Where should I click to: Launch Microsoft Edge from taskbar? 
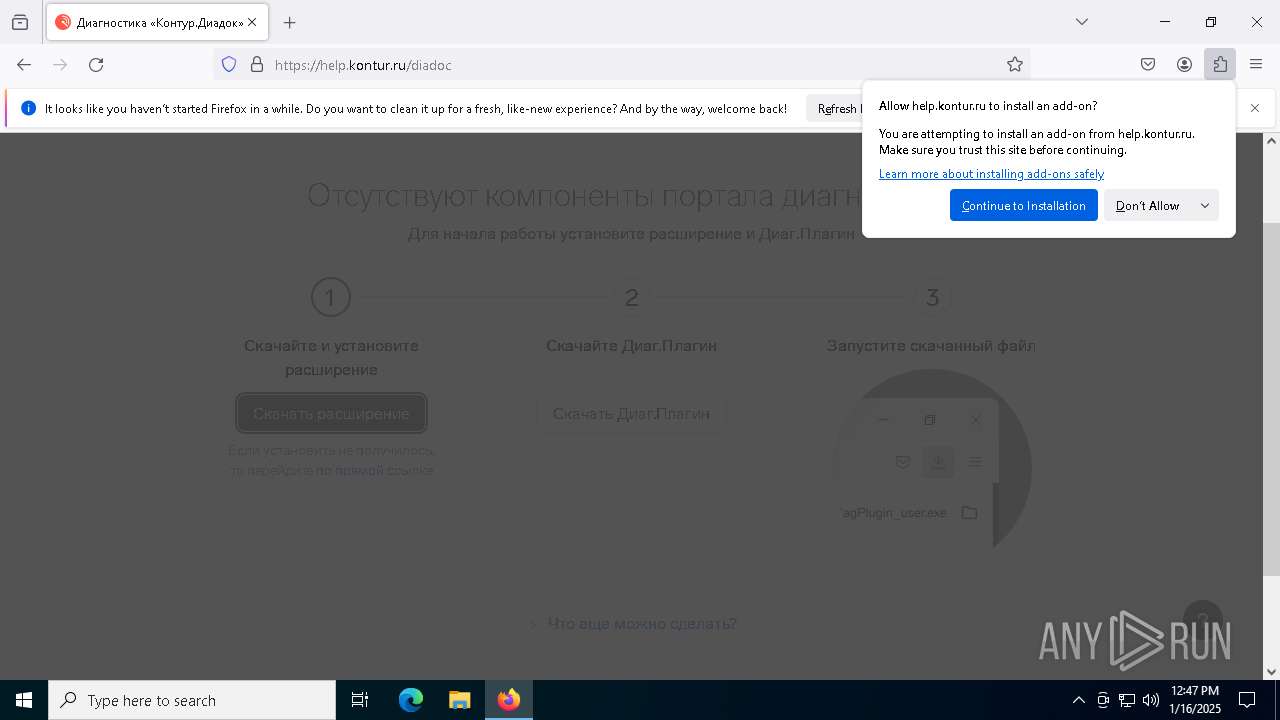coord(411,700)
